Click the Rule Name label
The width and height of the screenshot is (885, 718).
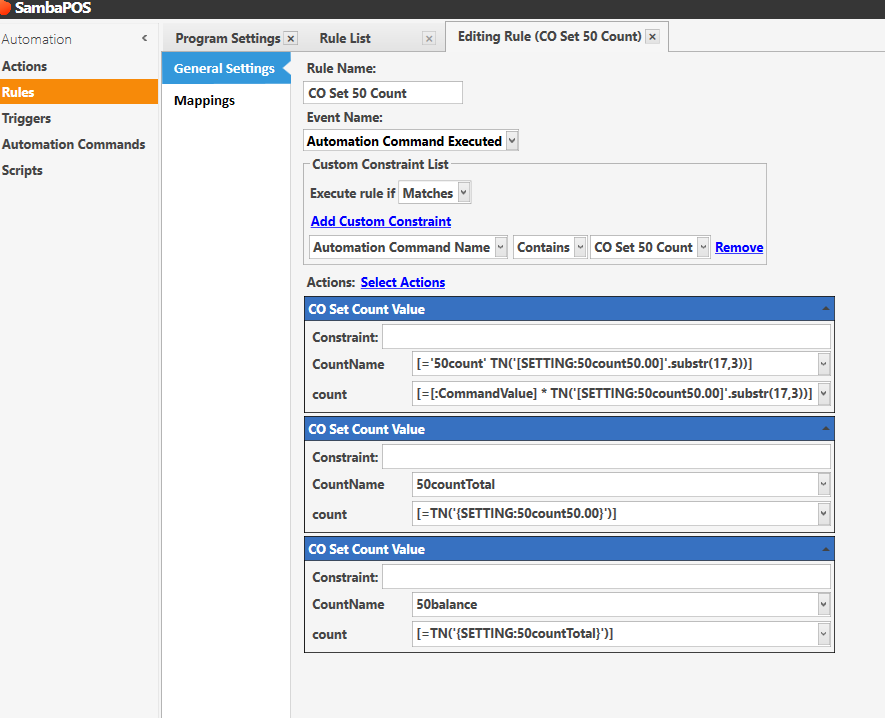point(341,68)
